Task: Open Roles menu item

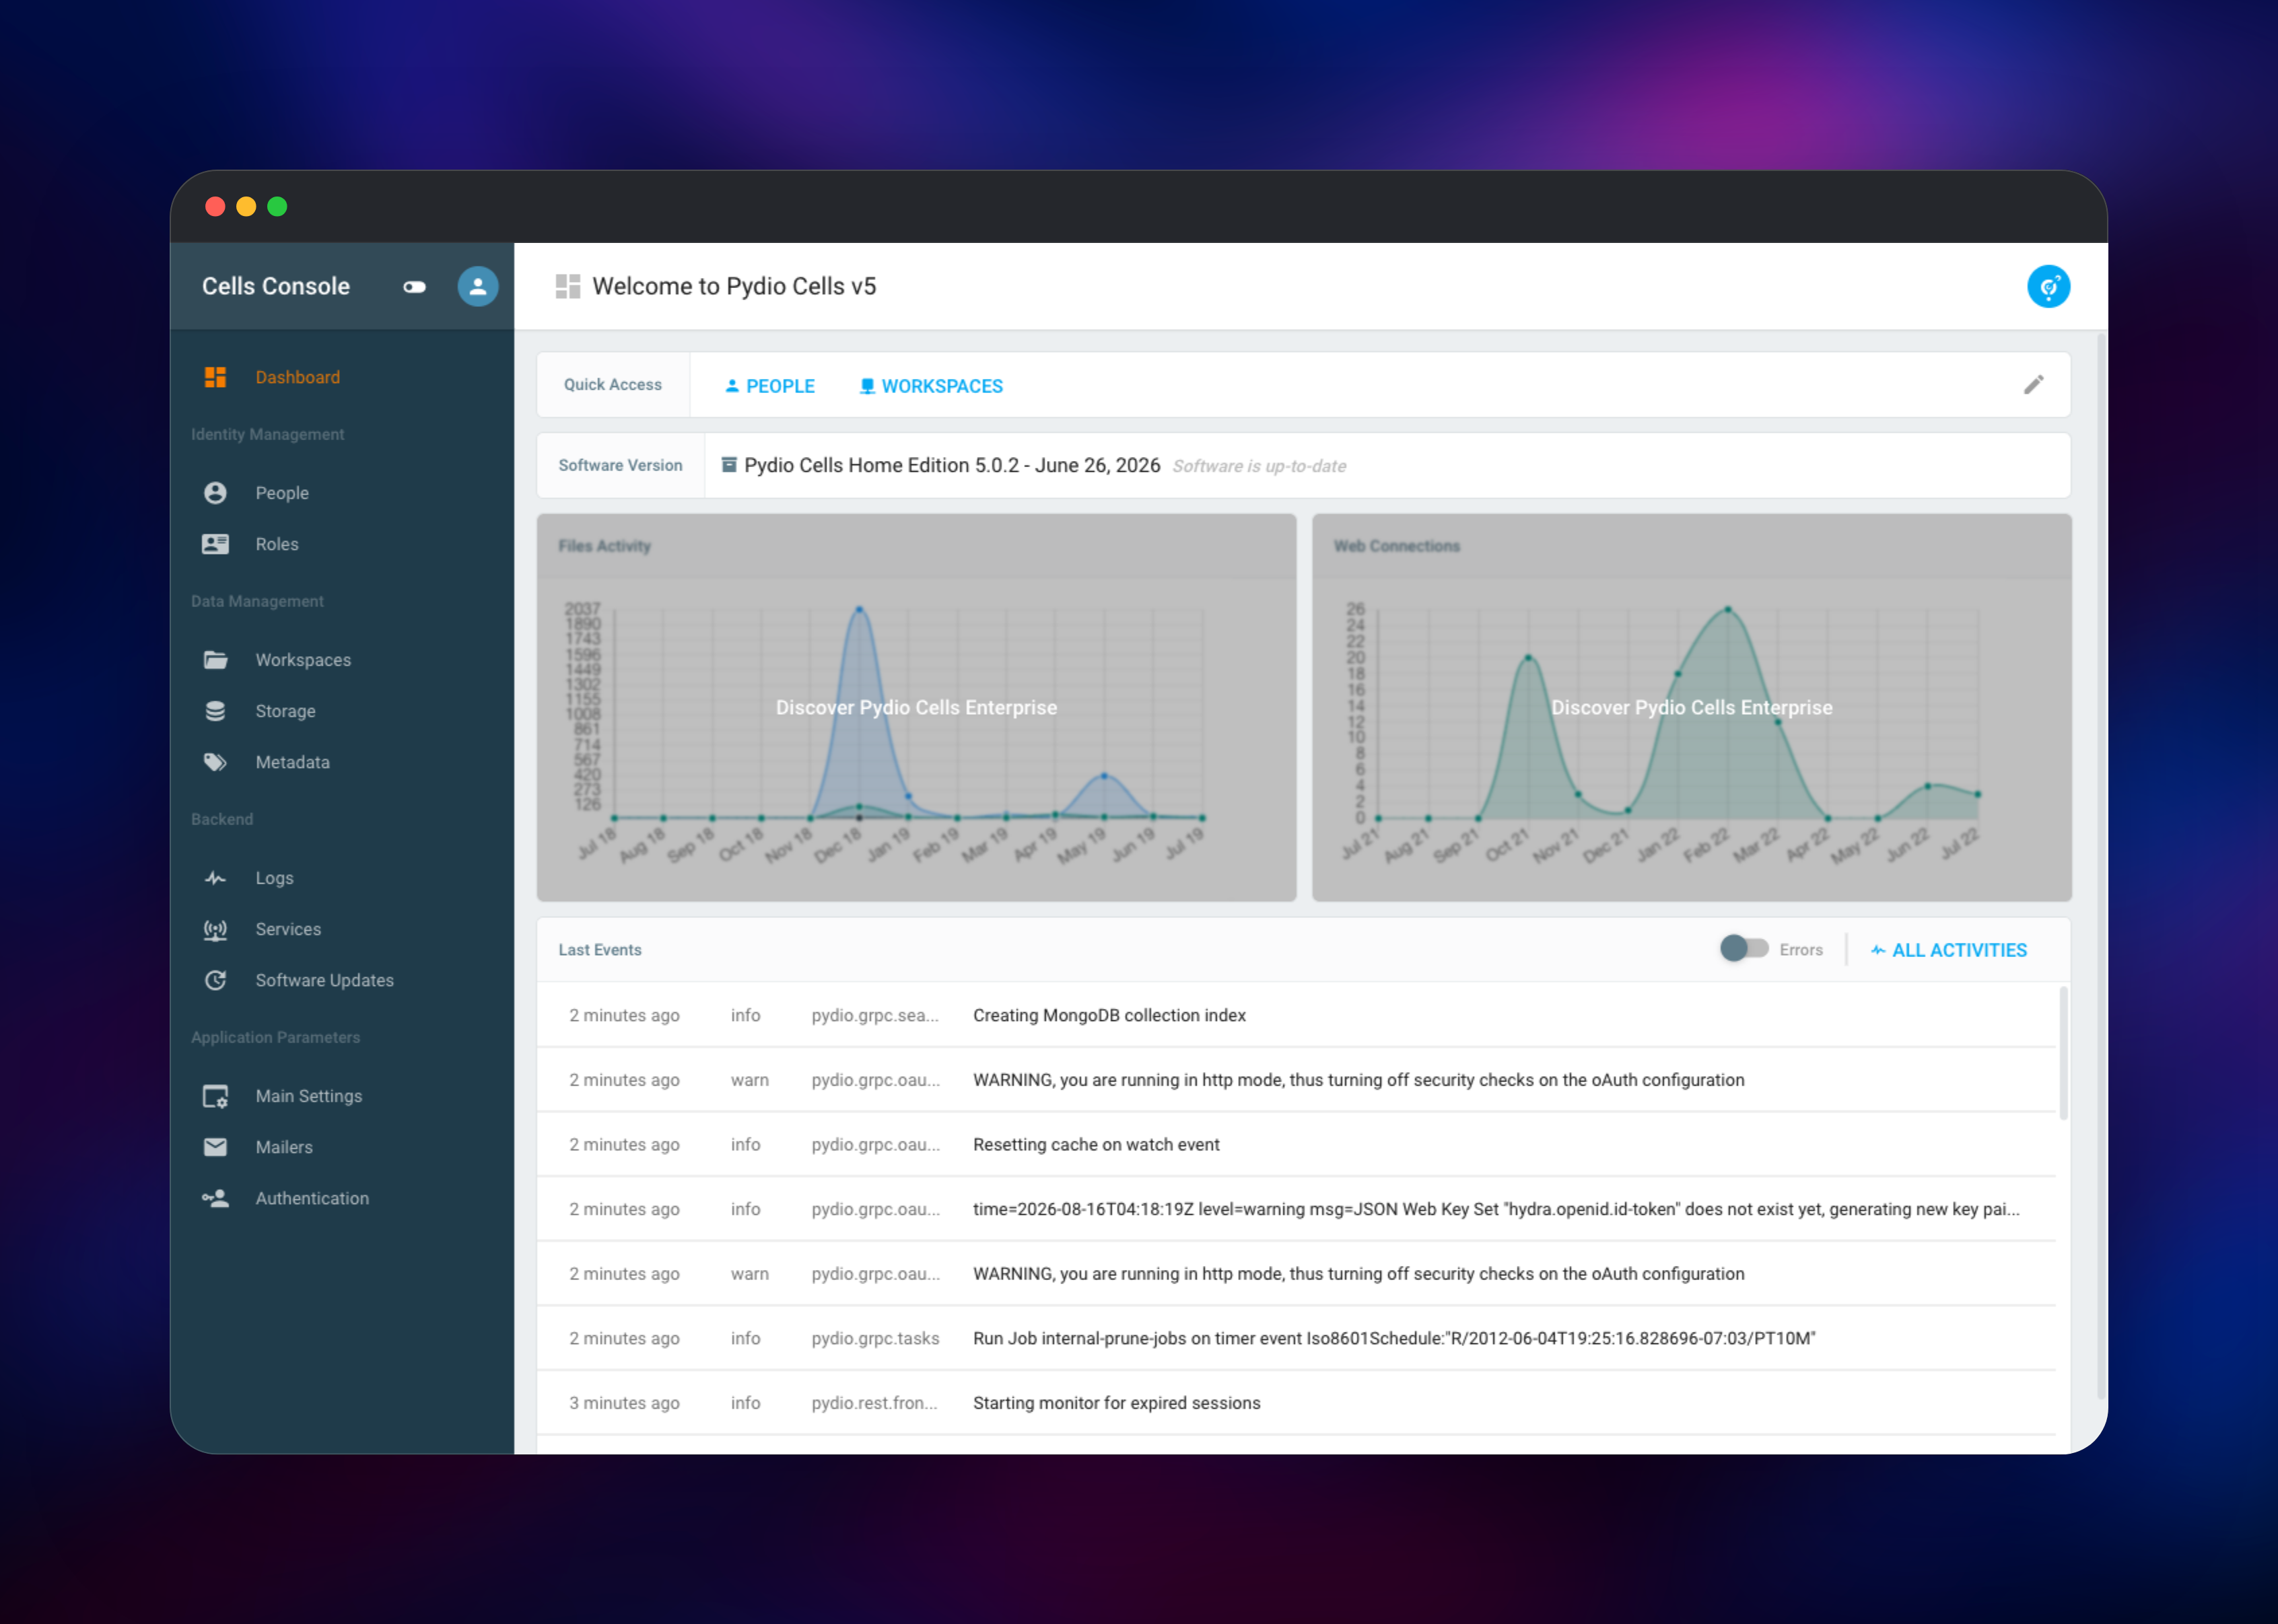Action: tap(342, 544)
